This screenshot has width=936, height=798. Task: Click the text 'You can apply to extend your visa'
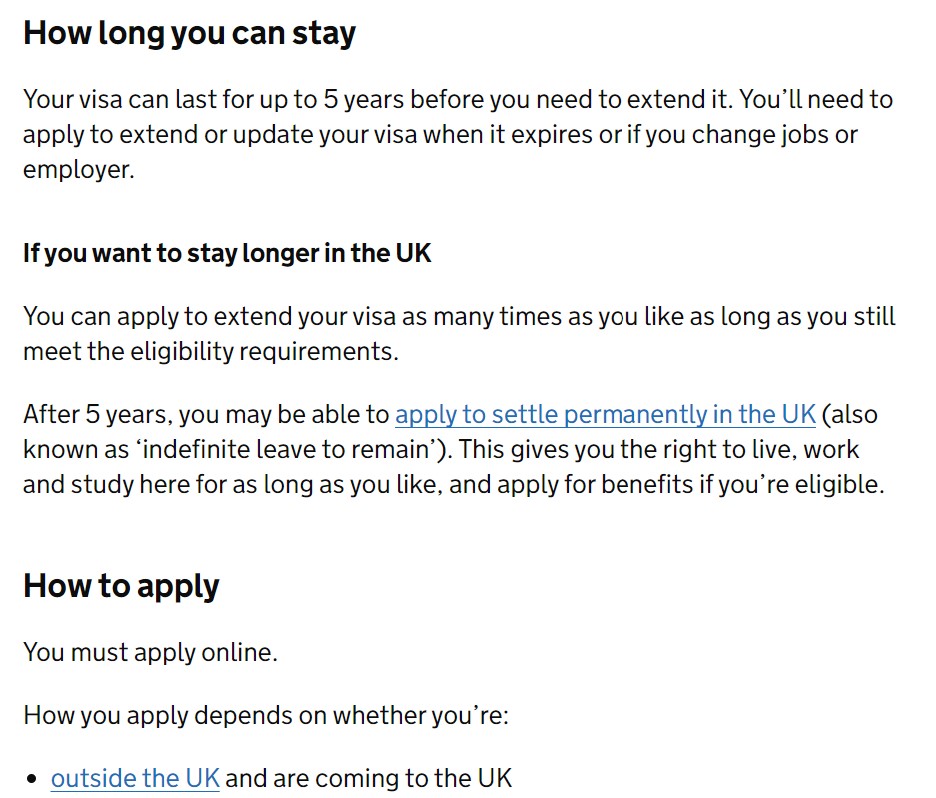tap(209, 316)
